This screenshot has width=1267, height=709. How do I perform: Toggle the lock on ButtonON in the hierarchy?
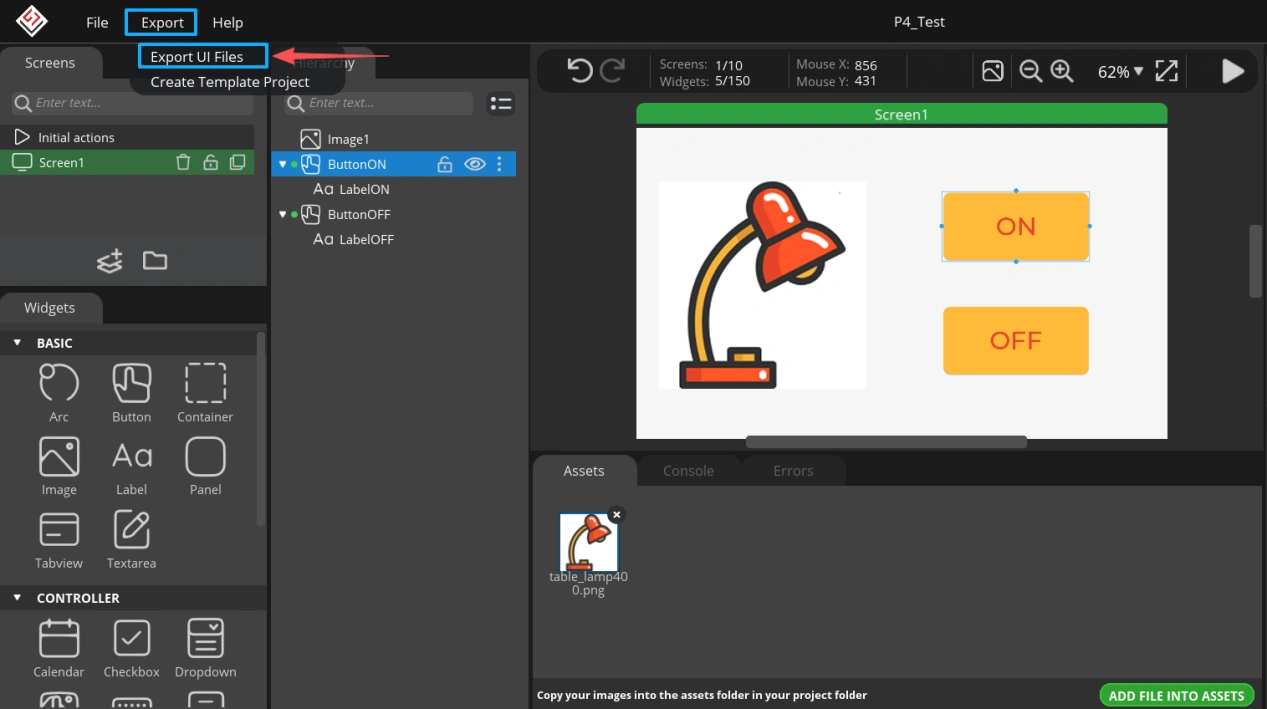[445, 164]
